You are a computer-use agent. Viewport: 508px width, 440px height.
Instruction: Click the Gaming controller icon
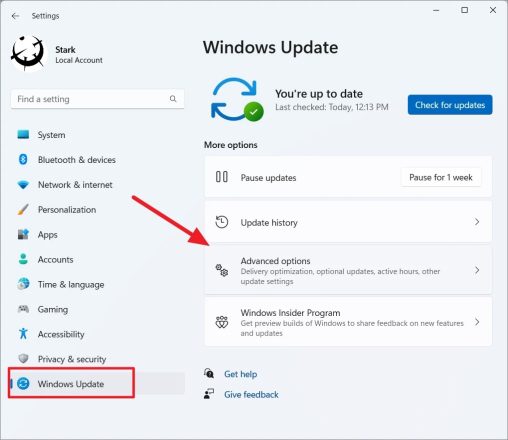click(x=23, y=309)
